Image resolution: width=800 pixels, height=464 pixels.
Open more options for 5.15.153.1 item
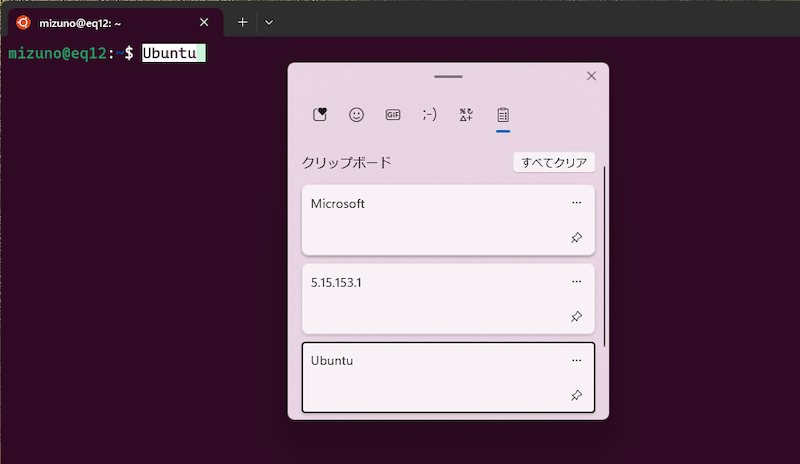coord(577,282)
